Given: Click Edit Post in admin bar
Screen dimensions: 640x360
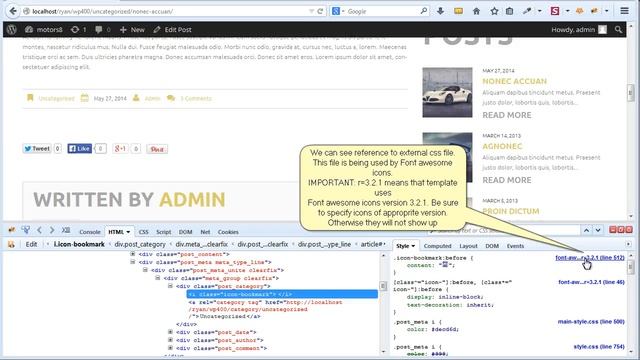Looking at the screenshot, I should (172, 29).
